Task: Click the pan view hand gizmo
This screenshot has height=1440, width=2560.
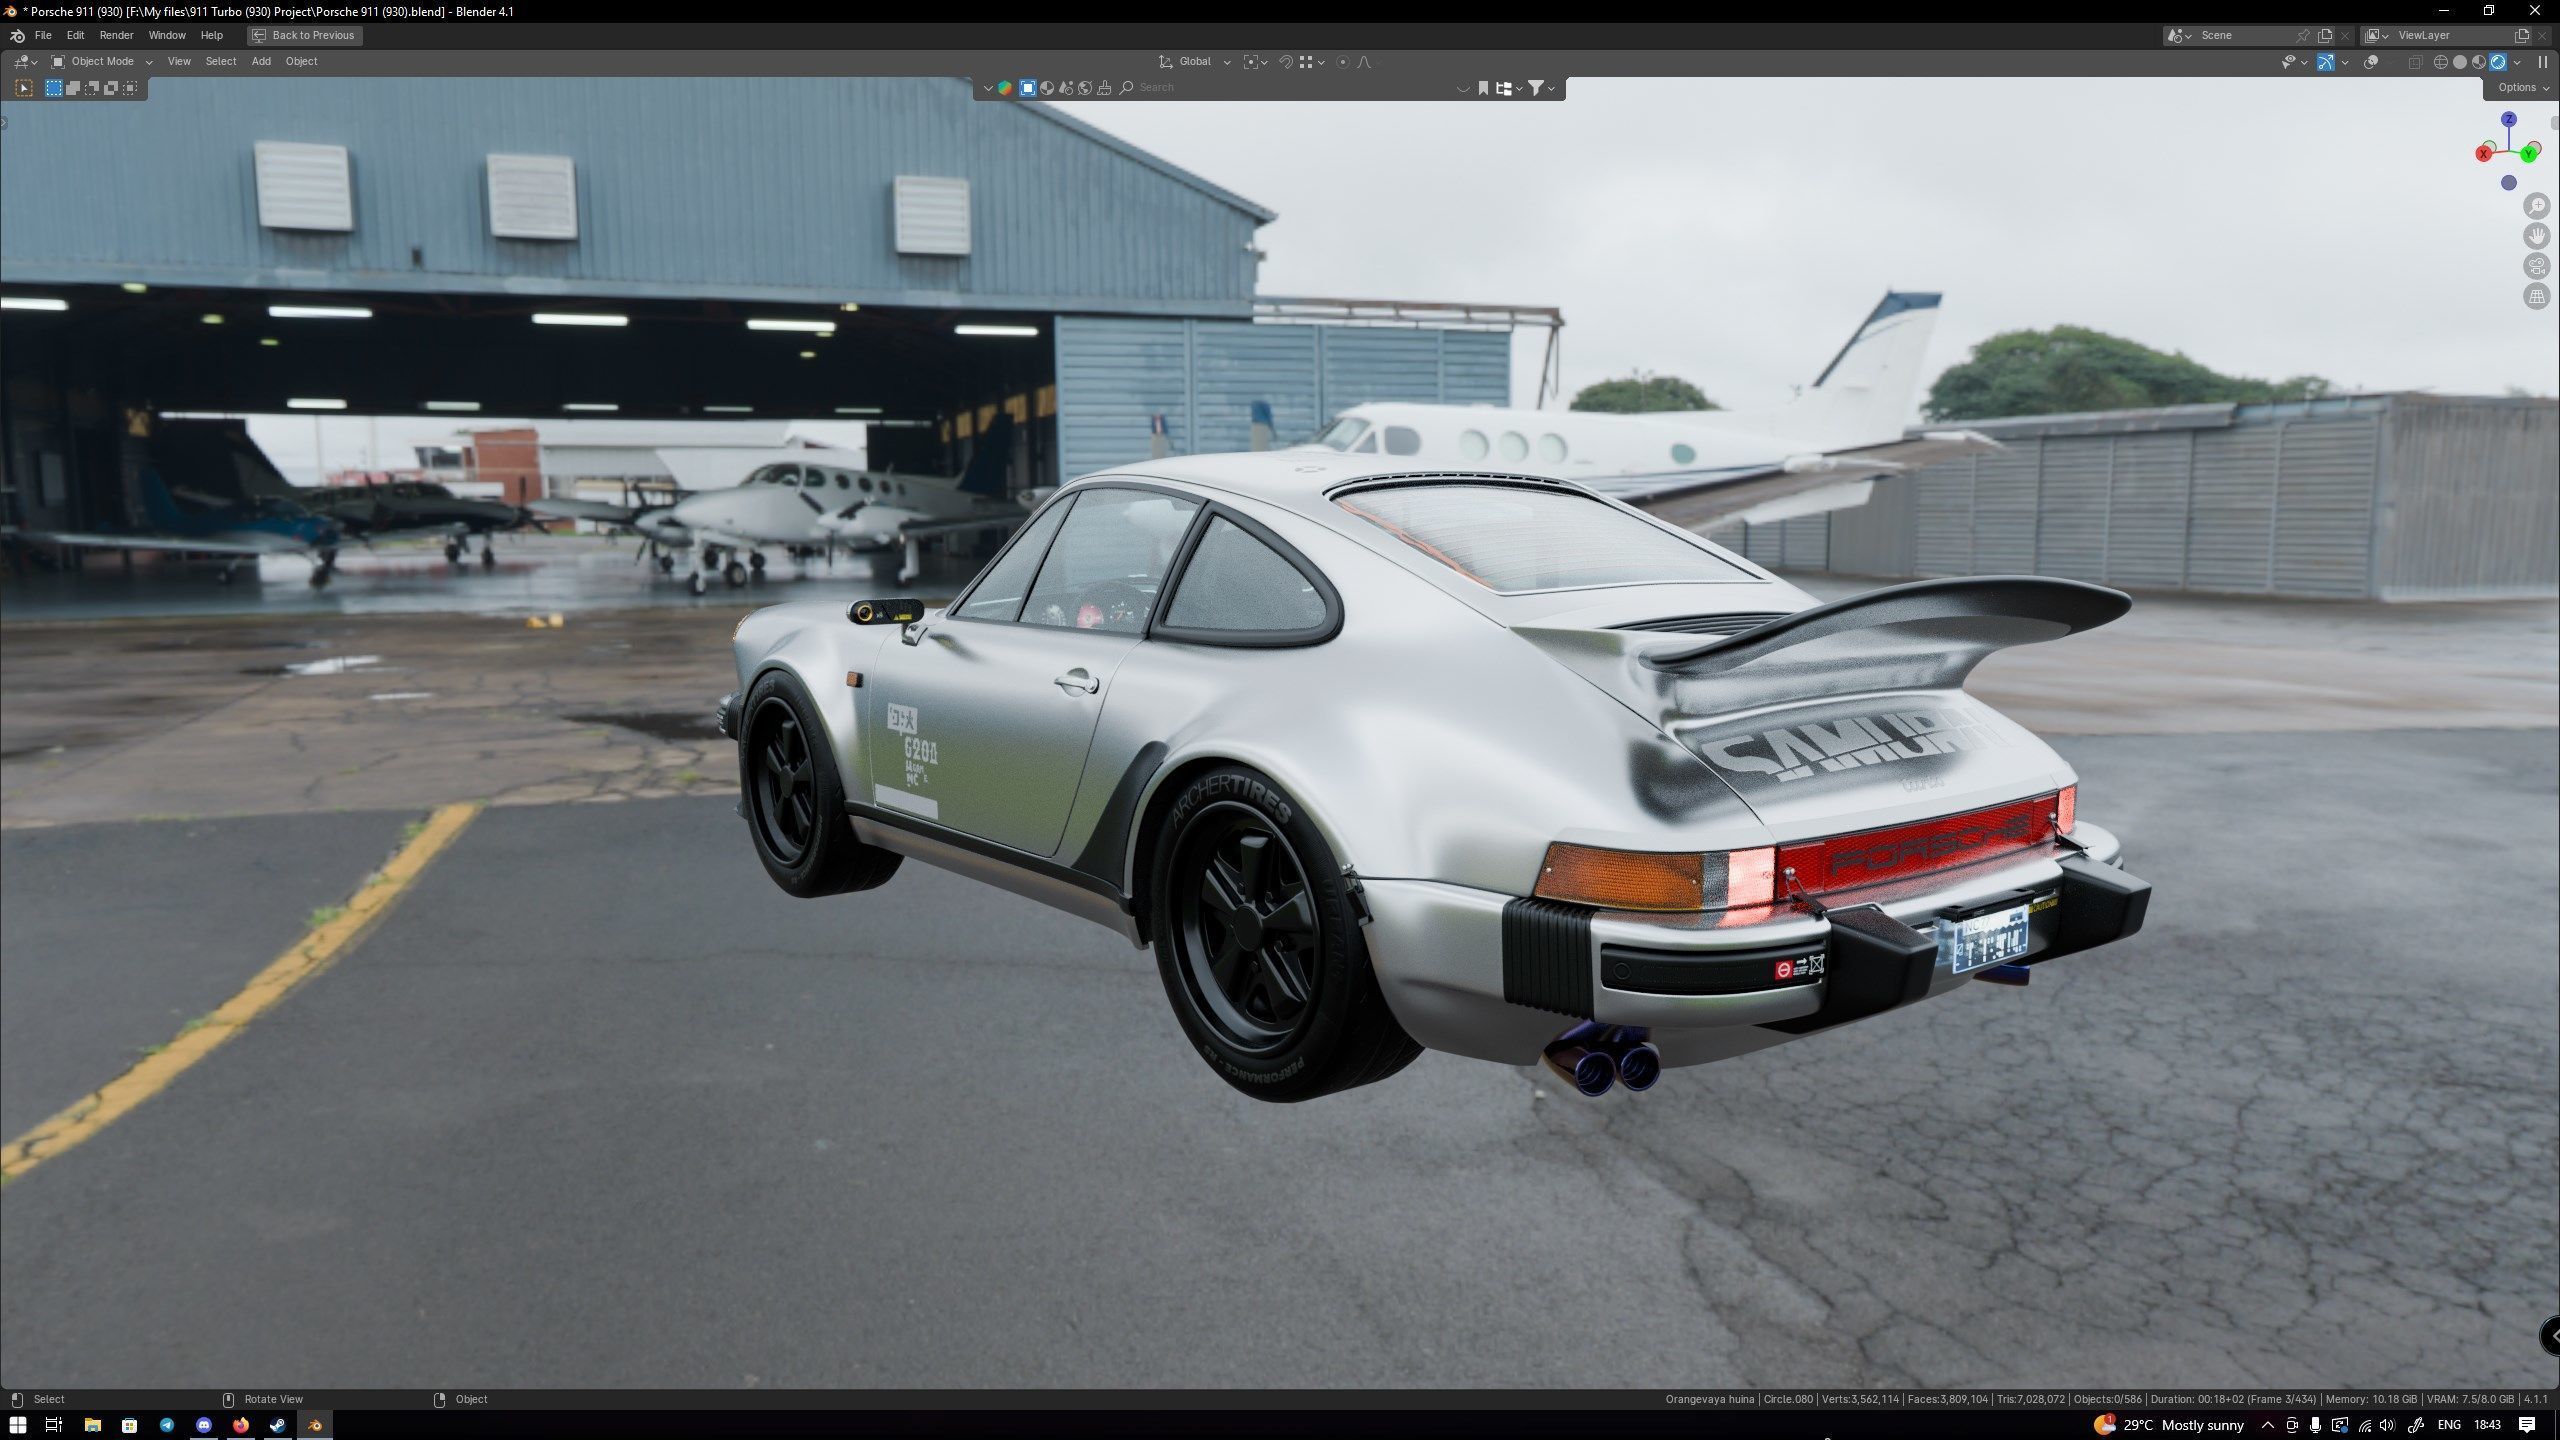Action: pyautogui.click(x=2536, y=236)
